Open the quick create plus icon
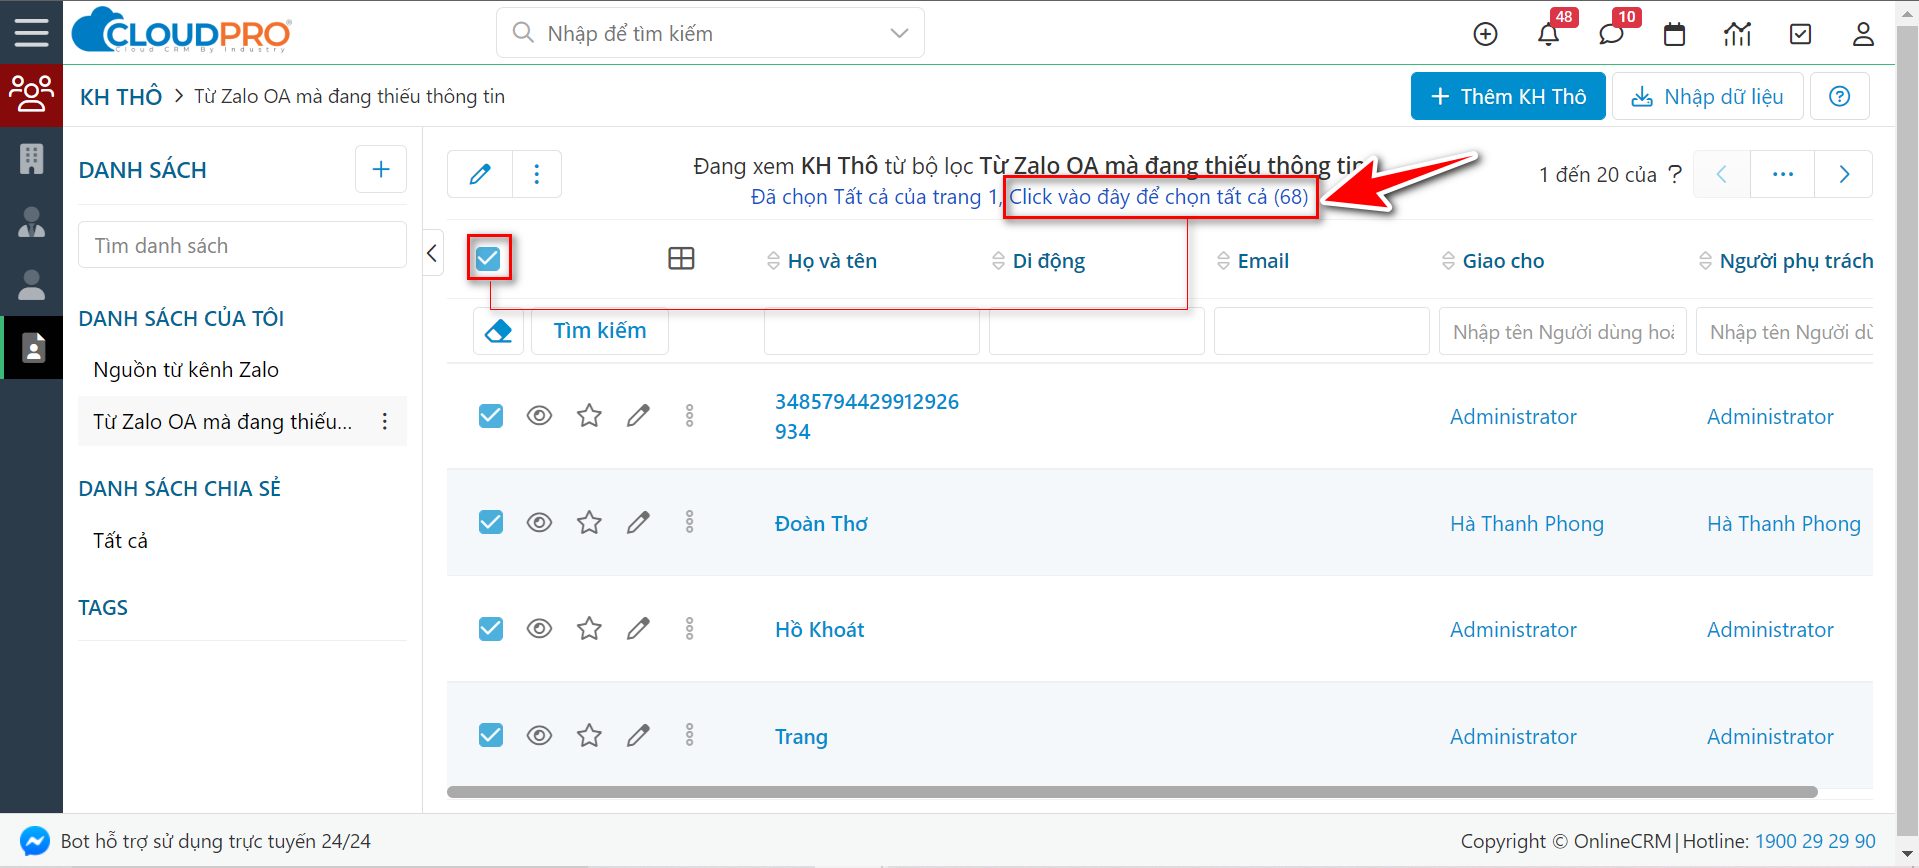The height and width of the screenshot is (868, 1919). 1485,34
